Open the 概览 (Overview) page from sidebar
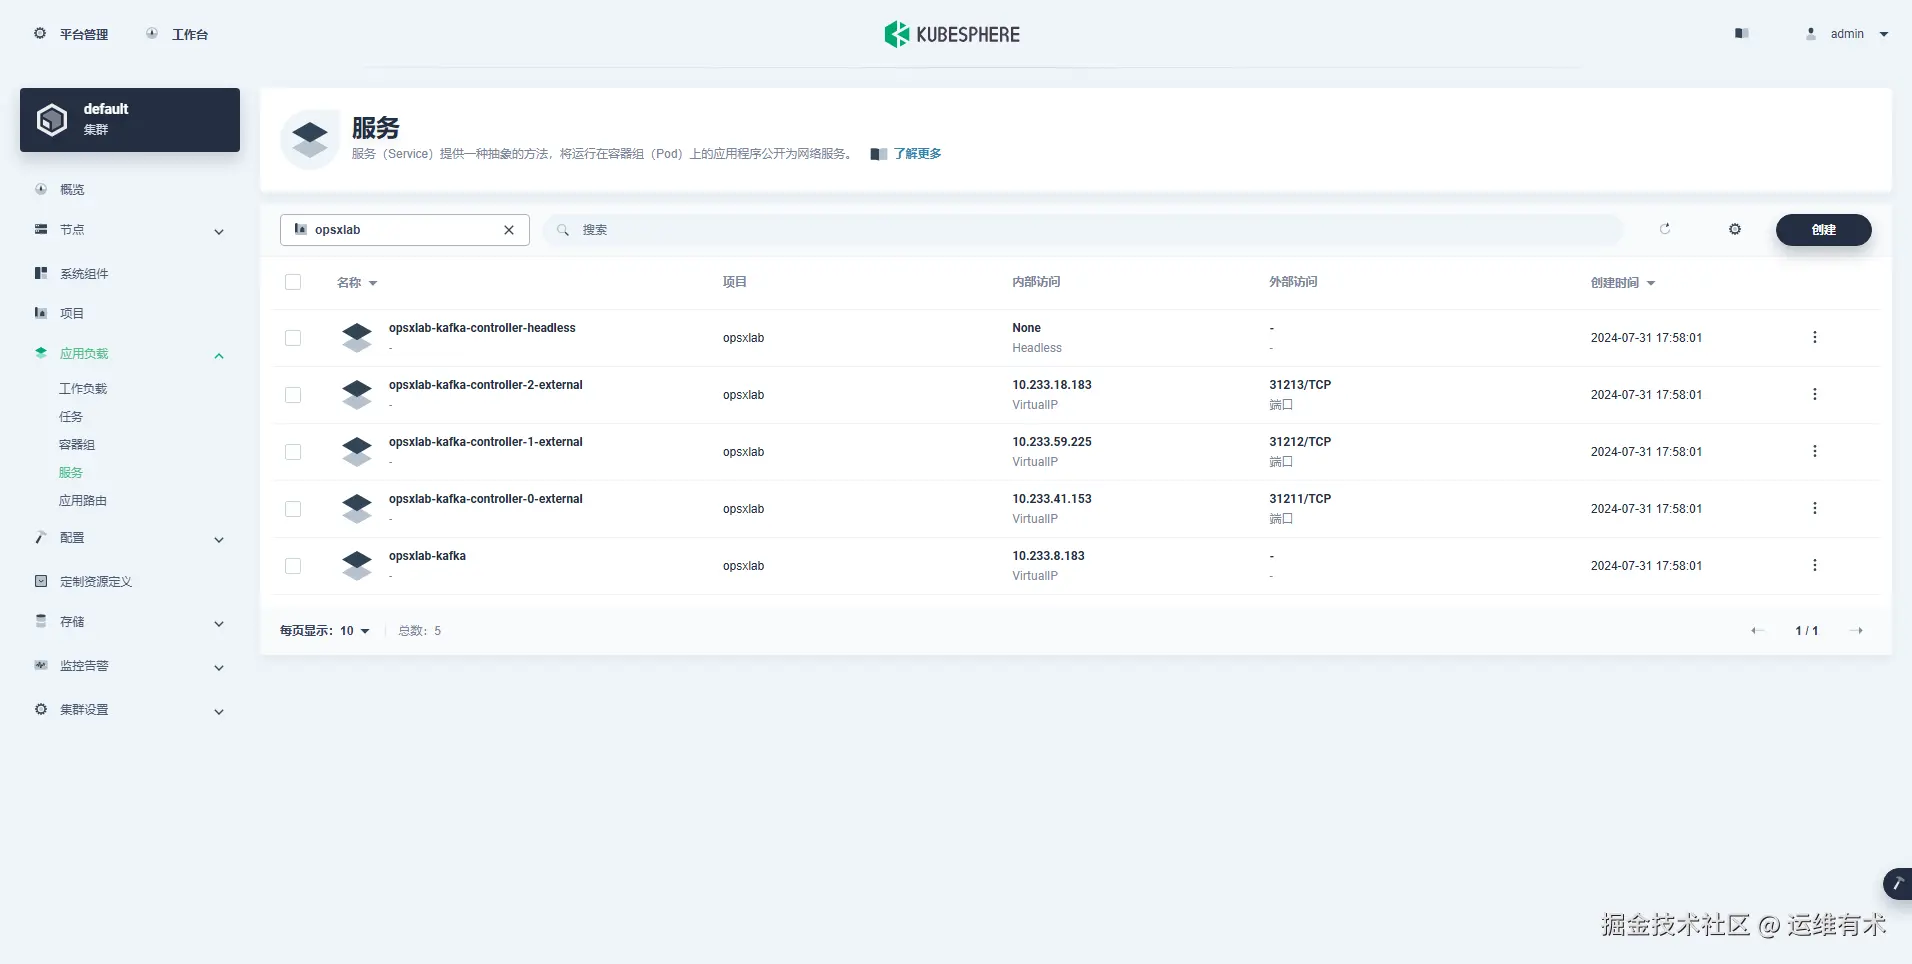This screenshot has width=1912, height=964. click(71, 189)
